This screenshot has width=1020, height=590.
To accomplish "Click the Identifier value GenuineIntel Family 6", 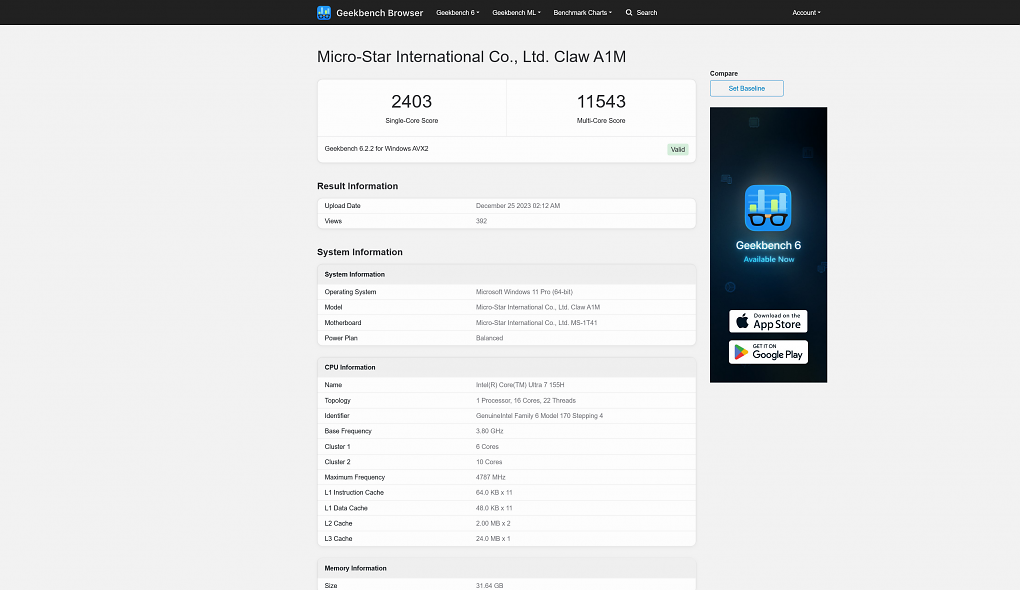I will click(539, 416).
